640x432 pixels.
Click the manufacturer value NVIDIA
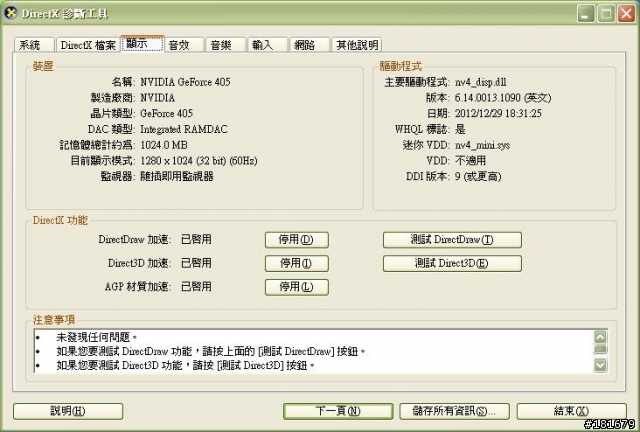158,98
